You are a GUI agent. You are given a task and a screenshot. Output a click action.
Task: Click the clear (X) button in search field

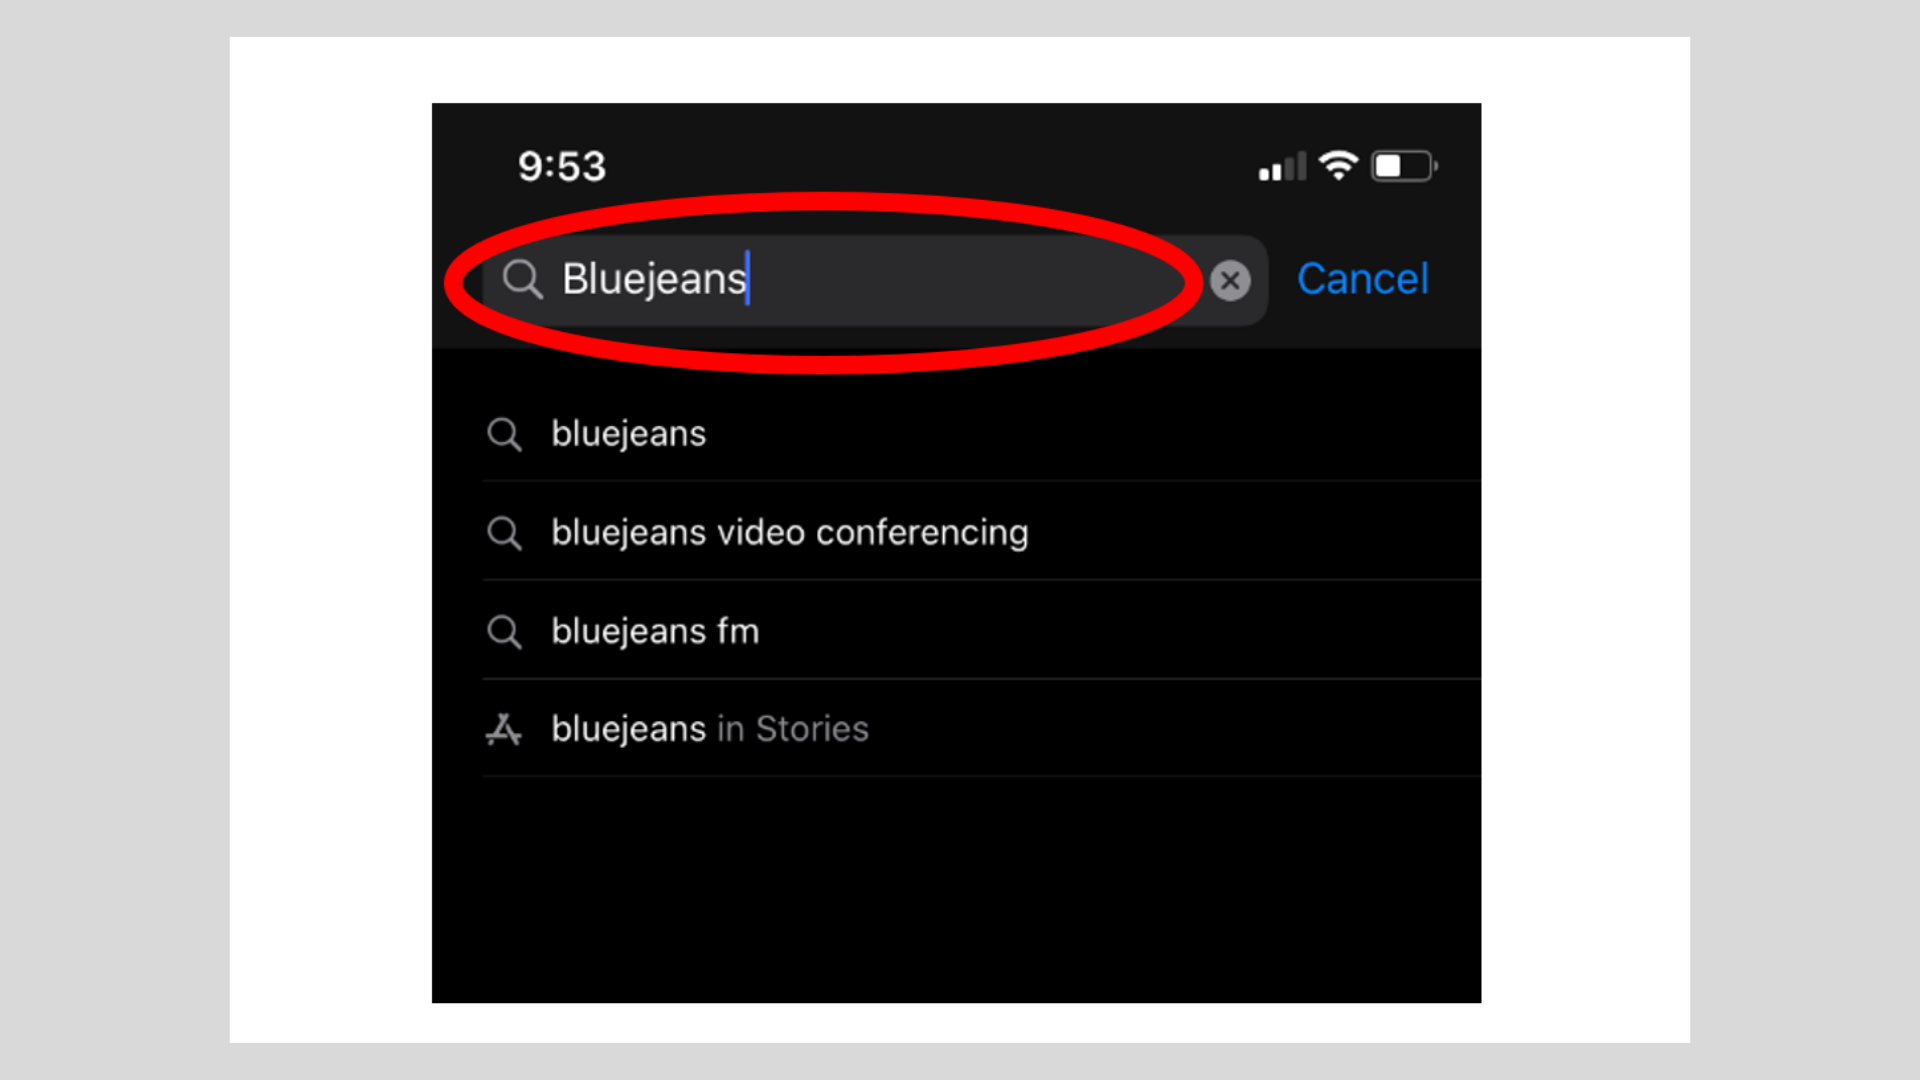click(x=1230, y=280)
